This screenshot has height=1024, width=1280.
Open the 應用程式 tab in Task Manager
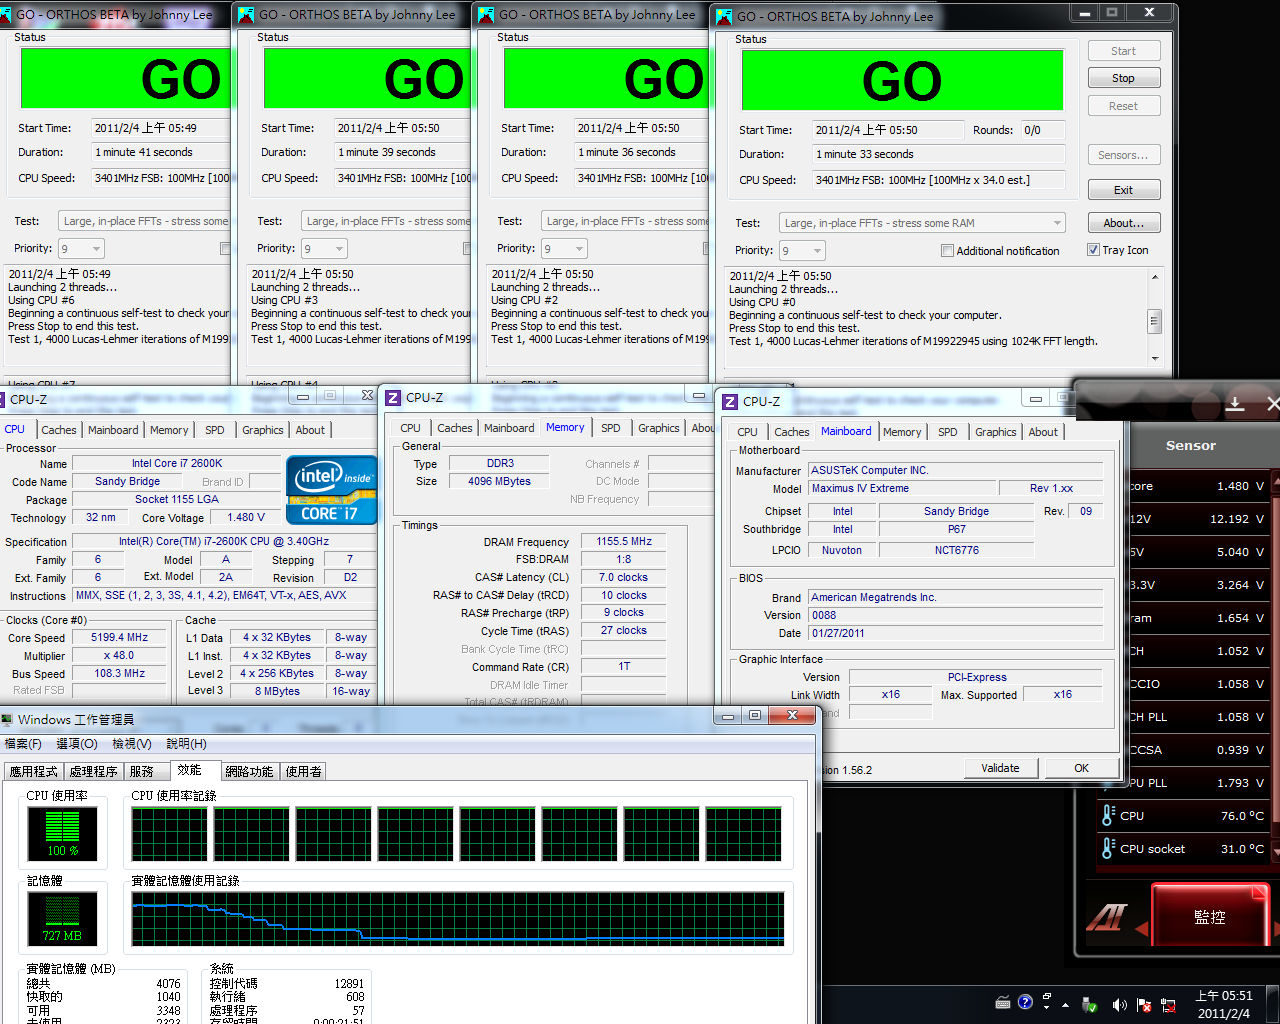(x=33, y=771)
